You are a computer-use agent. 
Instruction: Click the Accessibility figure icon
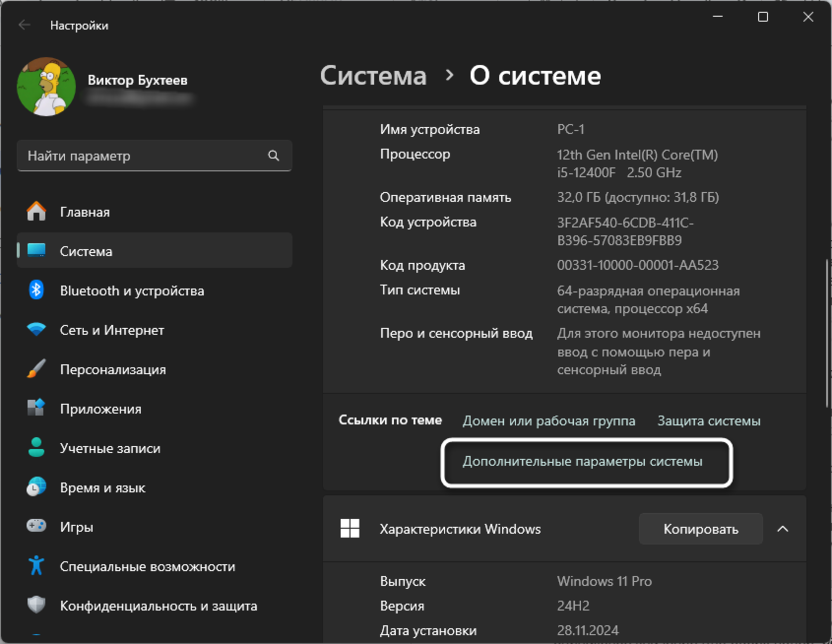point(36,566)
